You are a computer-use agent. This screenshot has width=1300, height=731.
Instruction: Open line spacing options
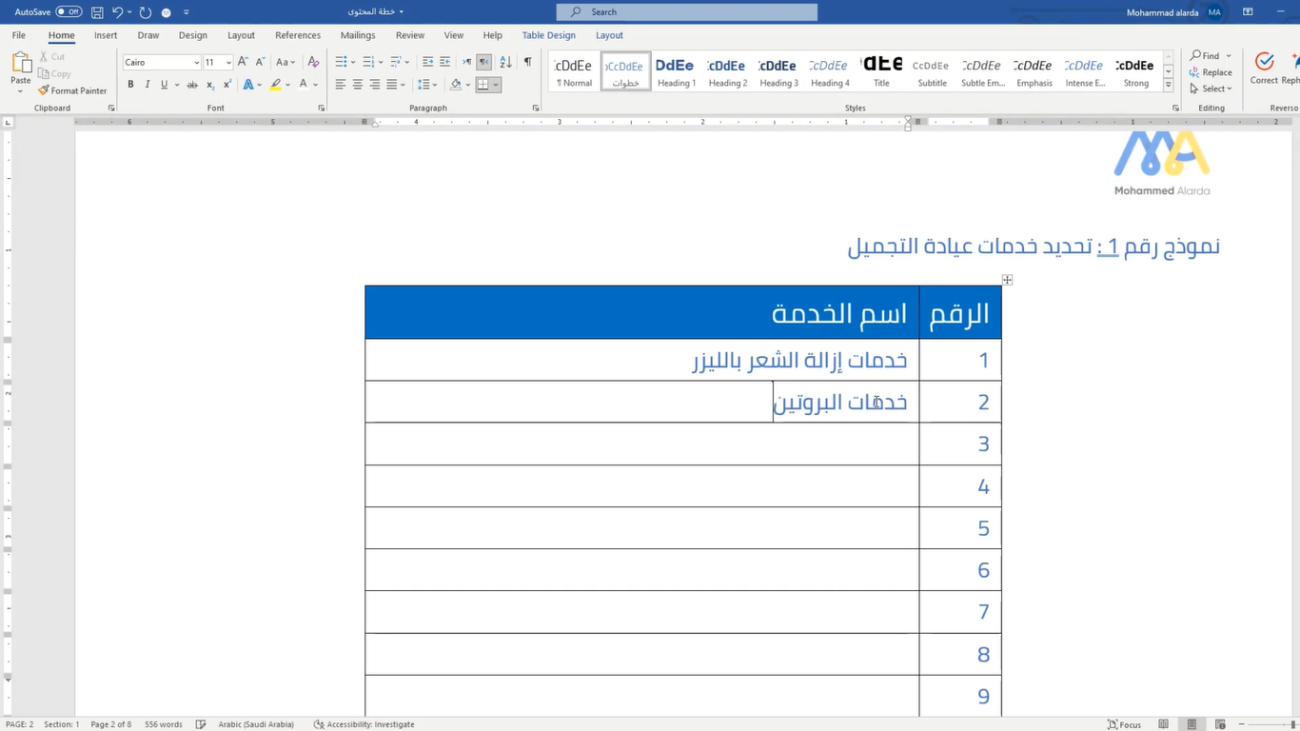[x=425, y=85]
